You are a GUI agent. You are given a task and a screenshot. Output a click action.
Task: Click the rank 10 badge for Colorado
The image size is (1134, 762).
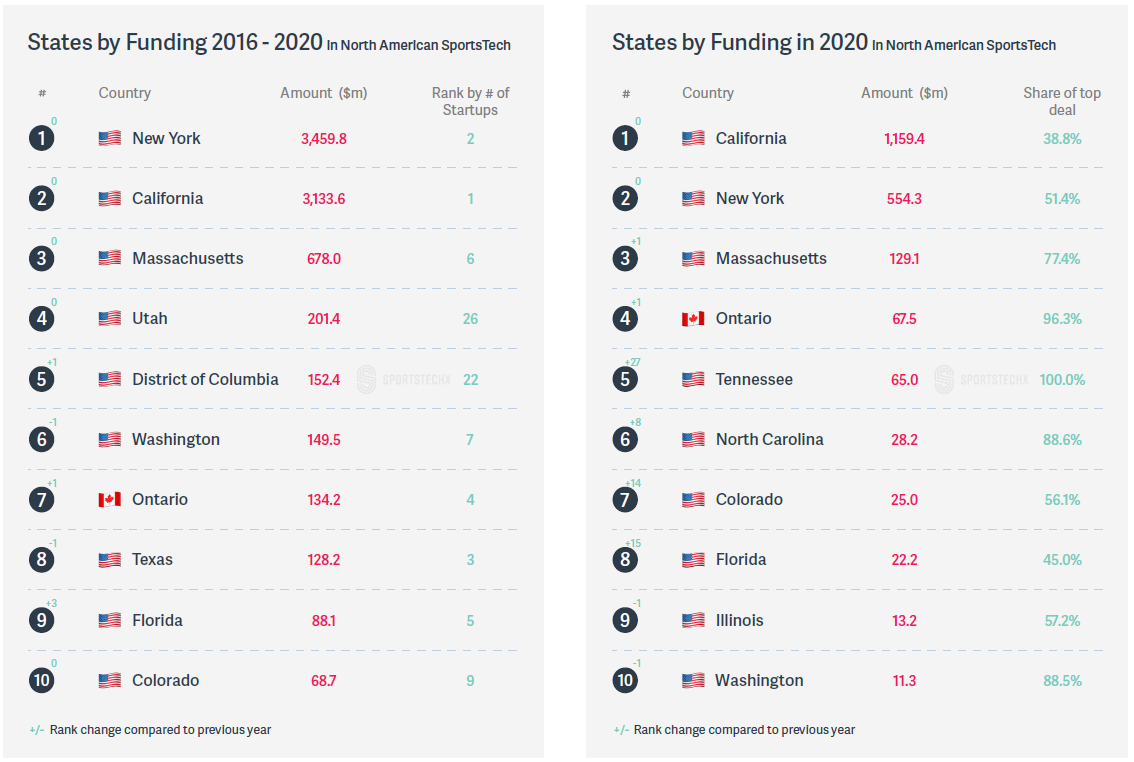tap(42, 680)
